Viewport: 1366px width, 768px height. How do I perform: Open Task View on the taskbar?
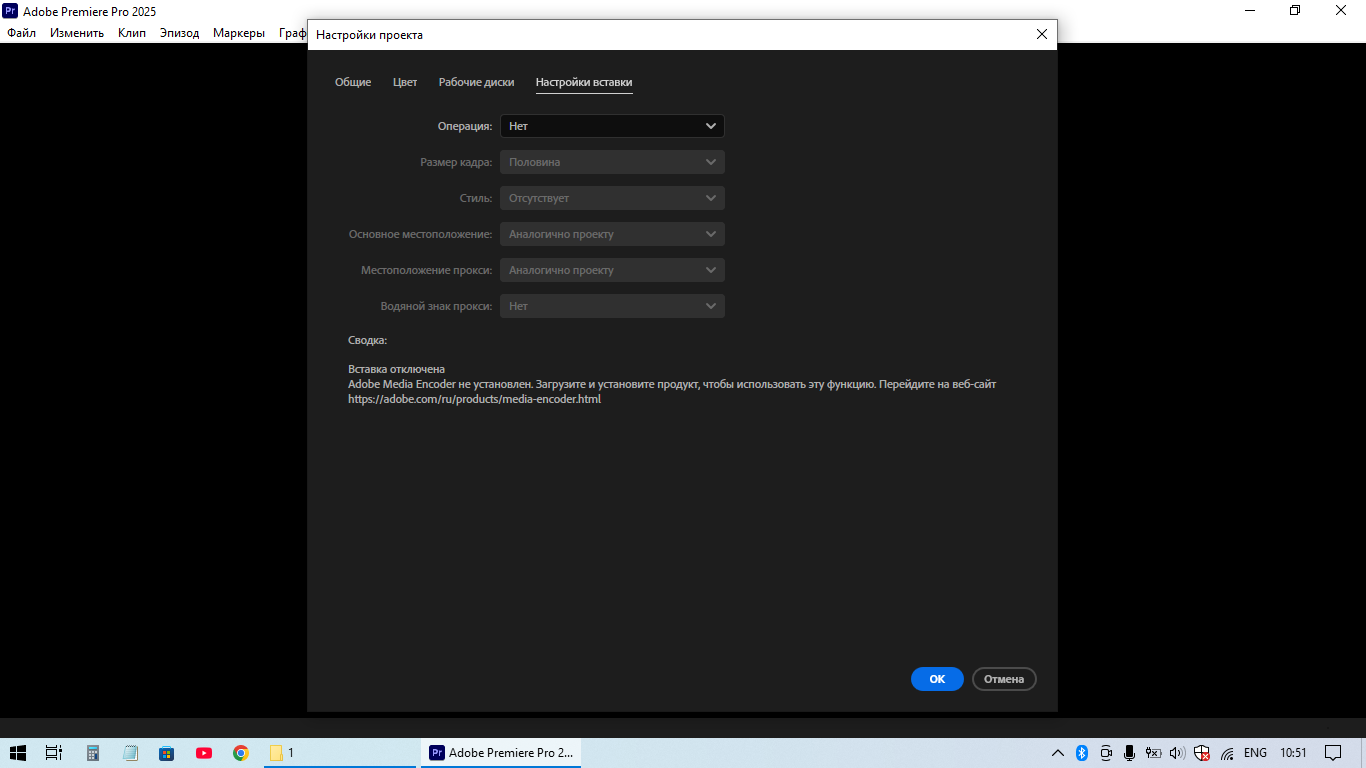tap(54, 753)
